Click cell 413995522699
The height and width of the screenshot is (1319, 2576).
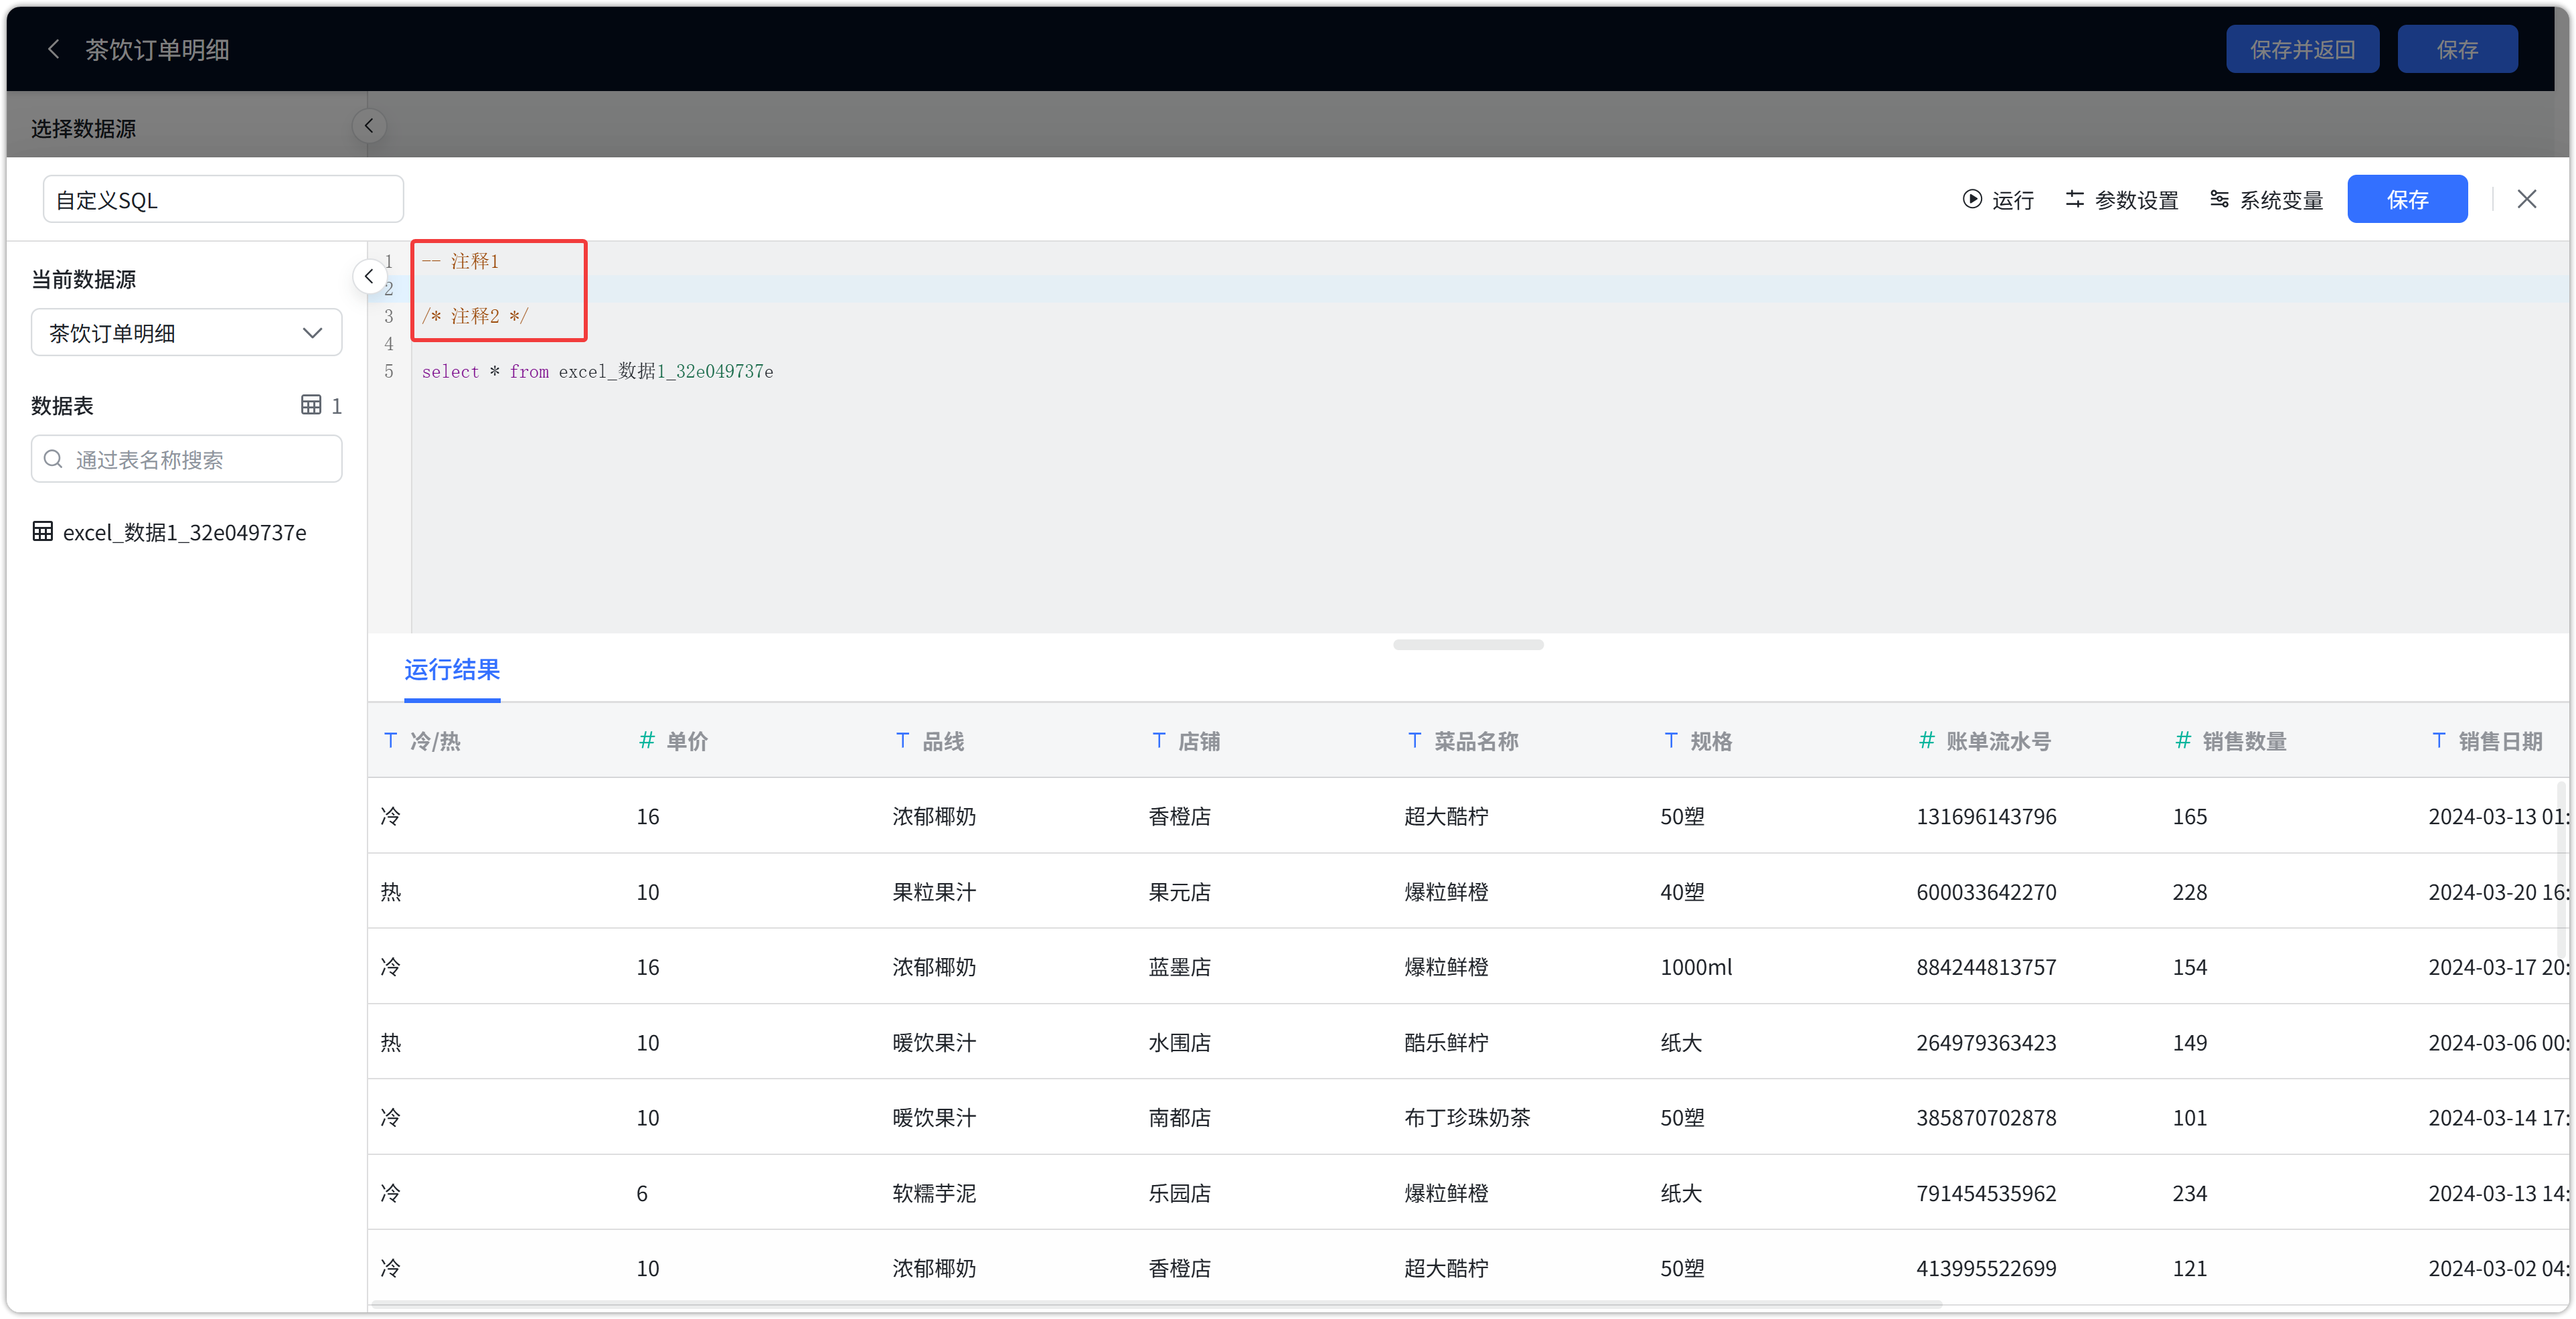tap(1986, 1268)
